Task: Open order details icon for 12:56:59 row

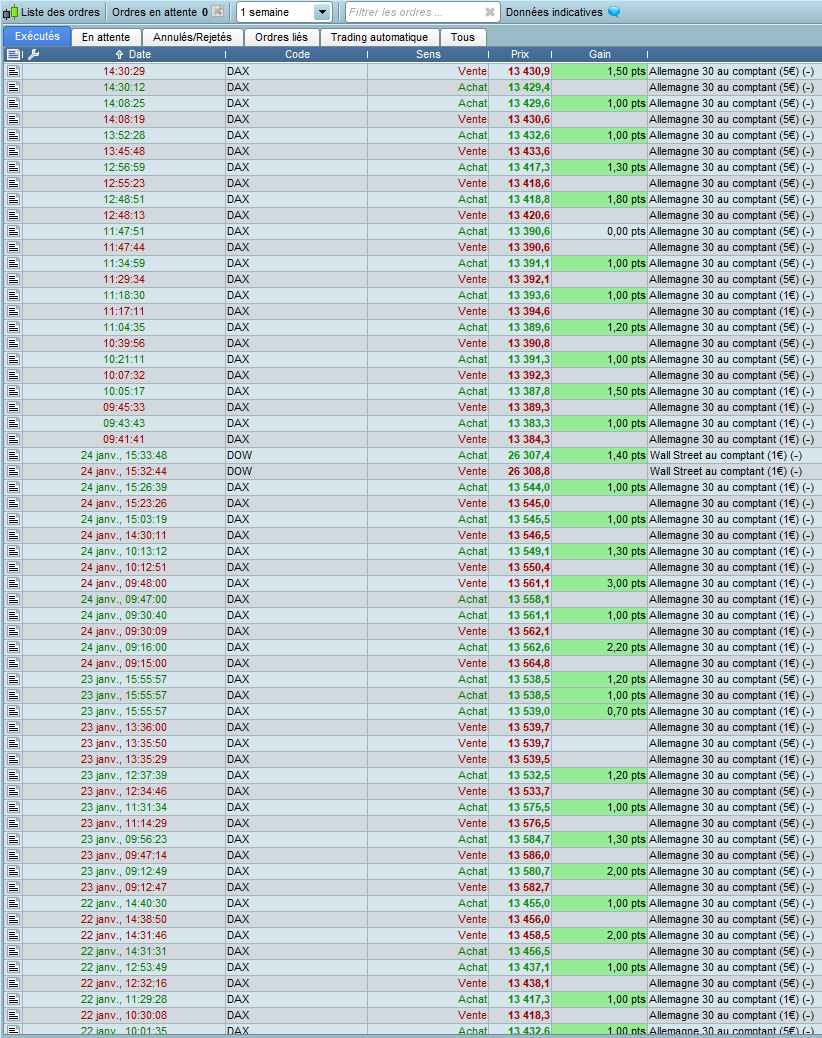Action: point(14,167)
